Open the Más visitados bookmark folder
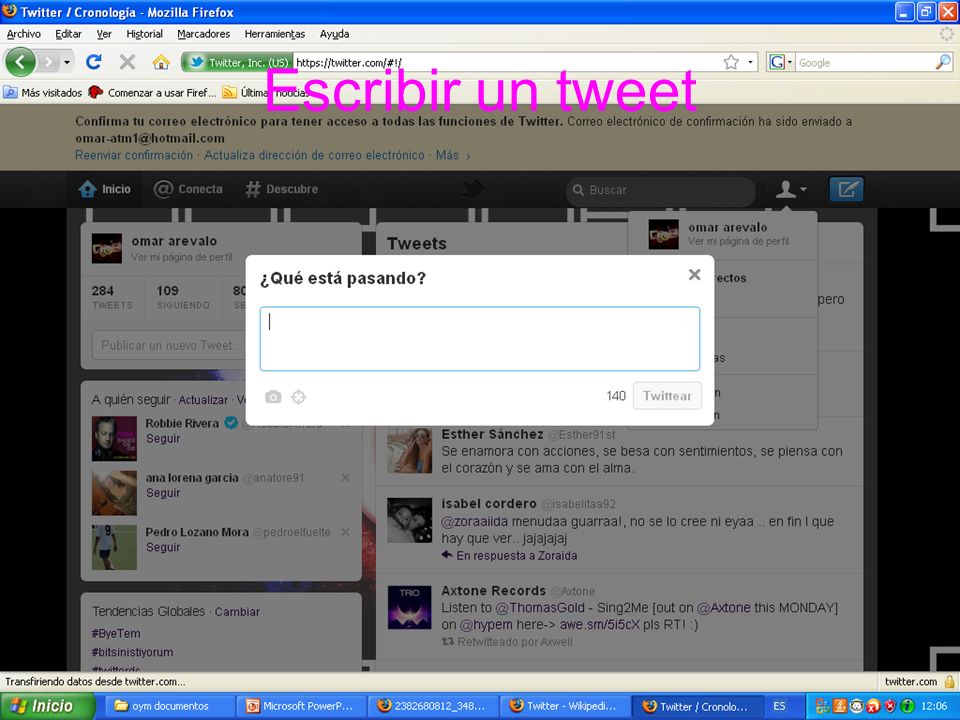Screen dimensions: 960x720 [x=43, y=92]
